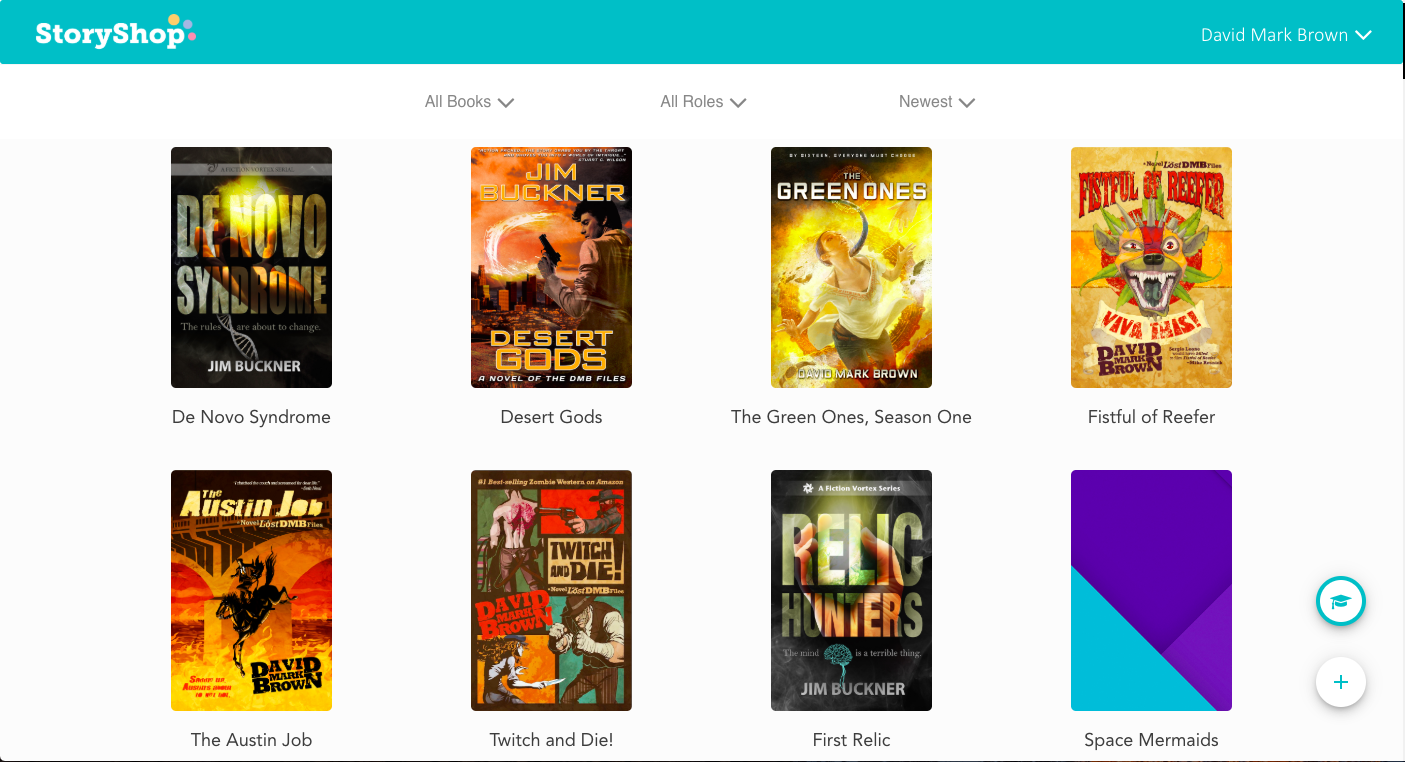Open the Fistful of Reefer cover
This screenshot has height=762, width=1405.
click(1151, 267)
